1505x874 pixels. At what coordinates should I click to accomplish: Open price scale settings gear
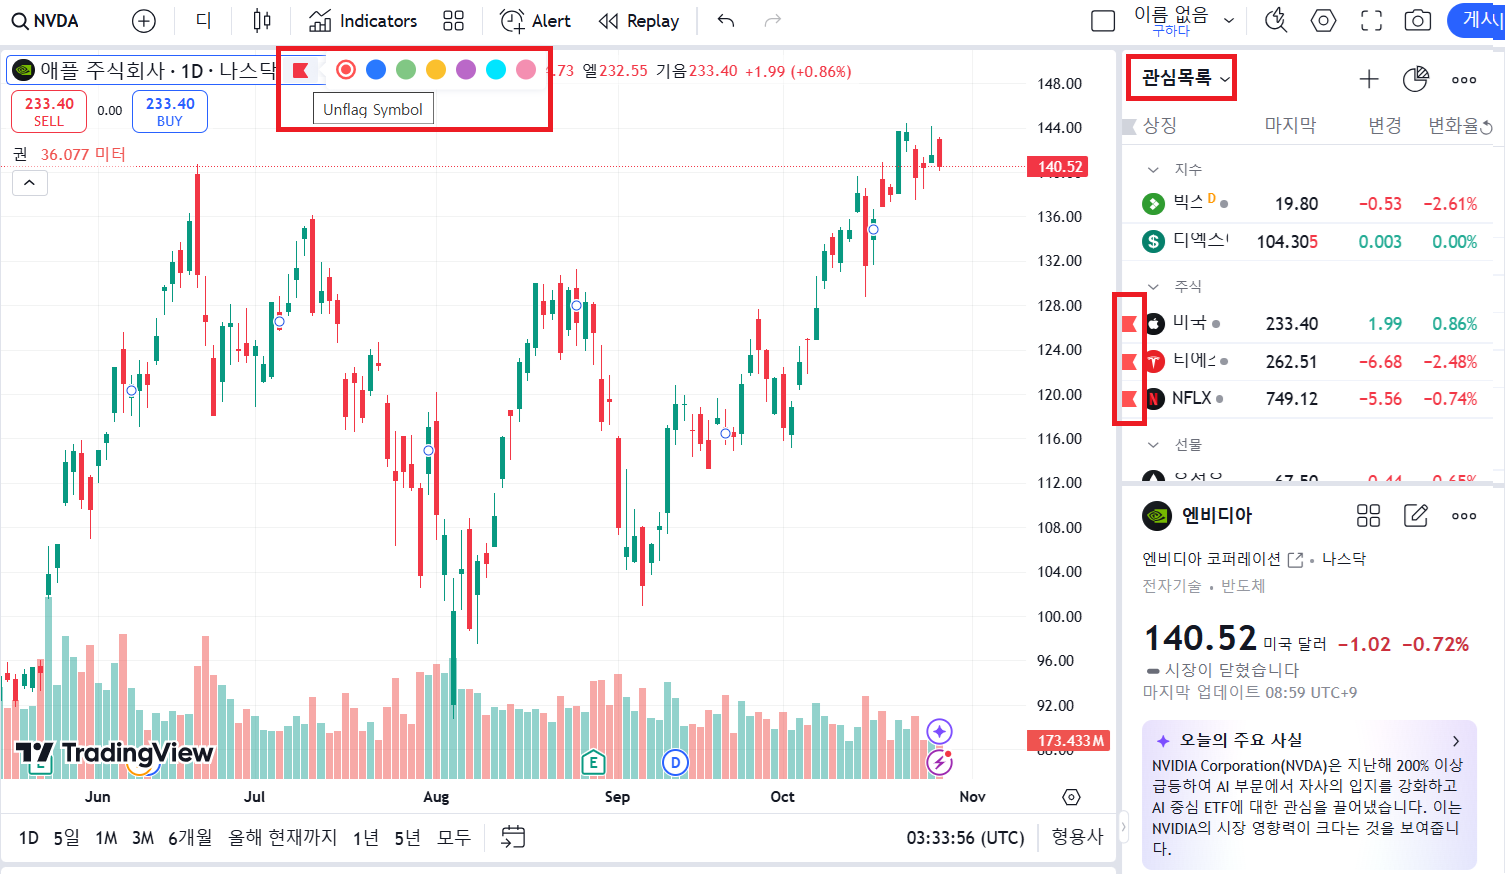1071,797
